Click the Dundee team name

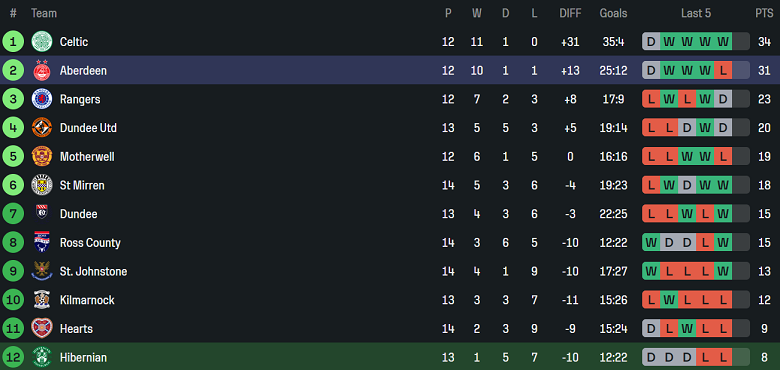coord(79,214)
